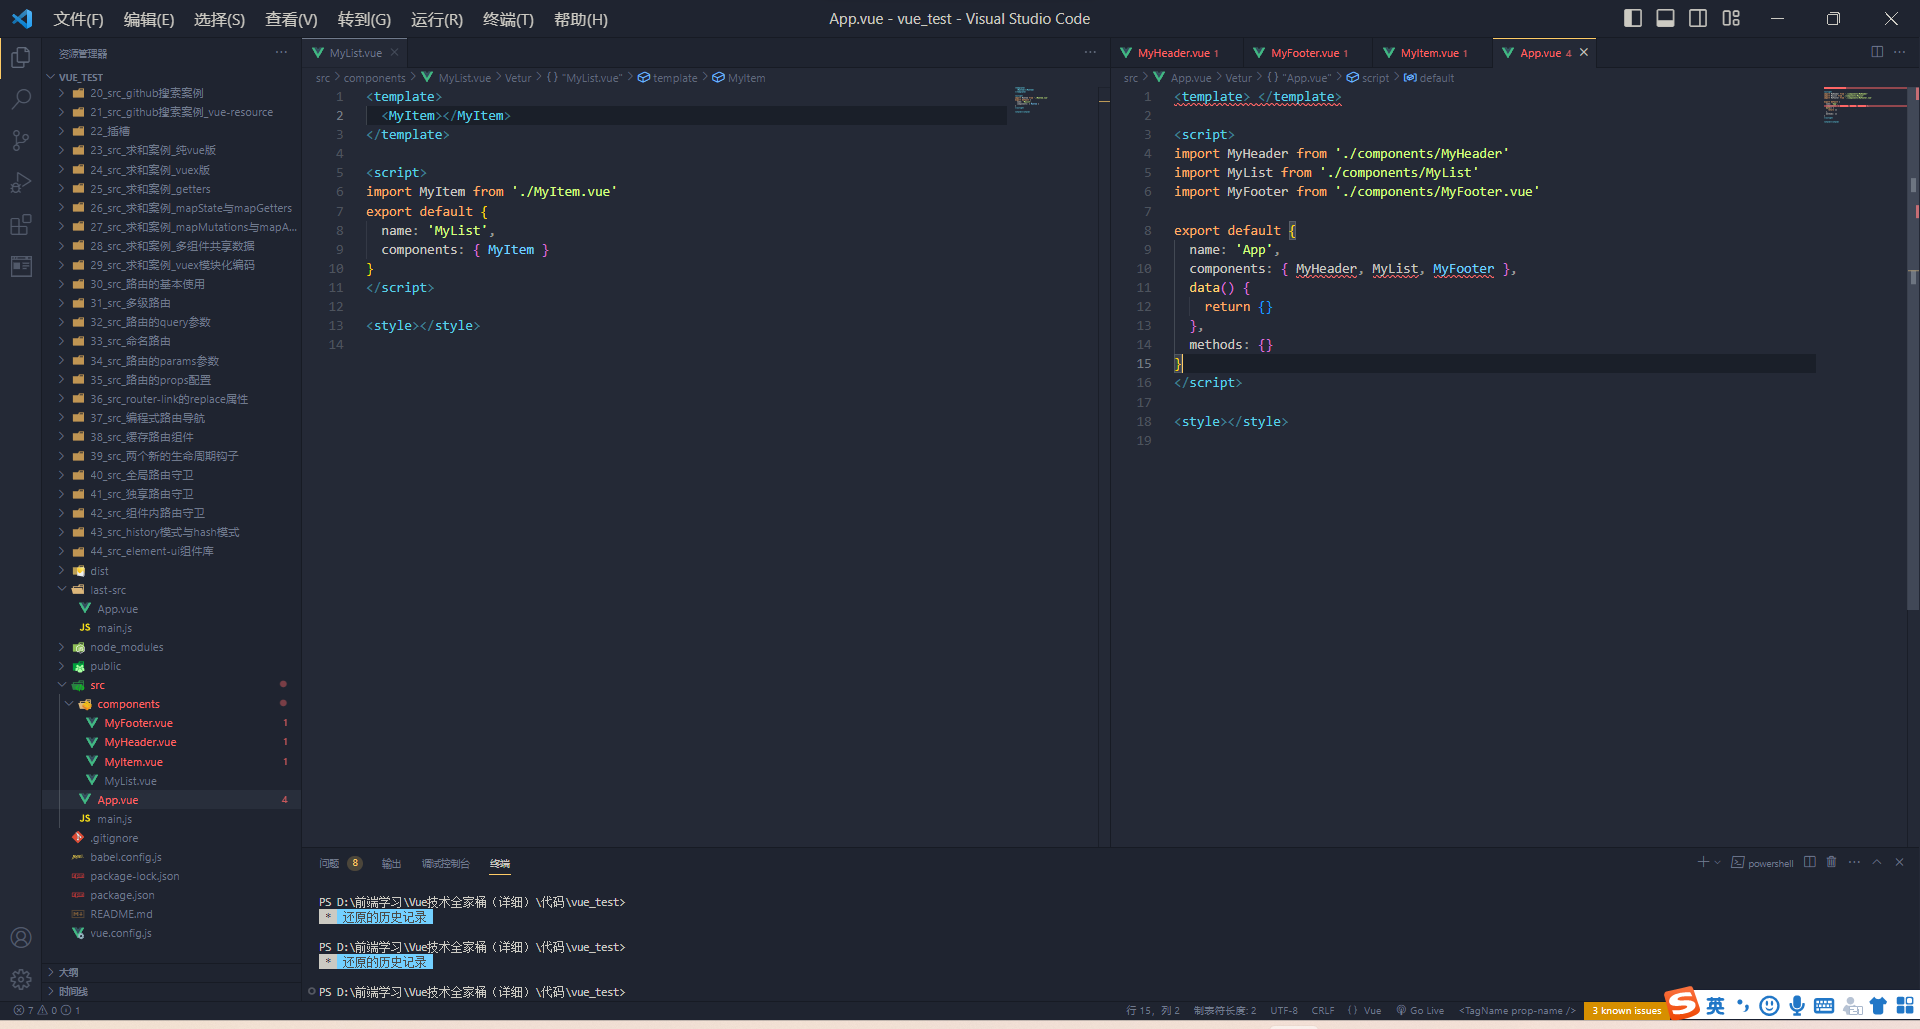This screenshot has height=1029, width=1920.
Task: Open errors and warnings status indicator
Action: pos(46,1010)
